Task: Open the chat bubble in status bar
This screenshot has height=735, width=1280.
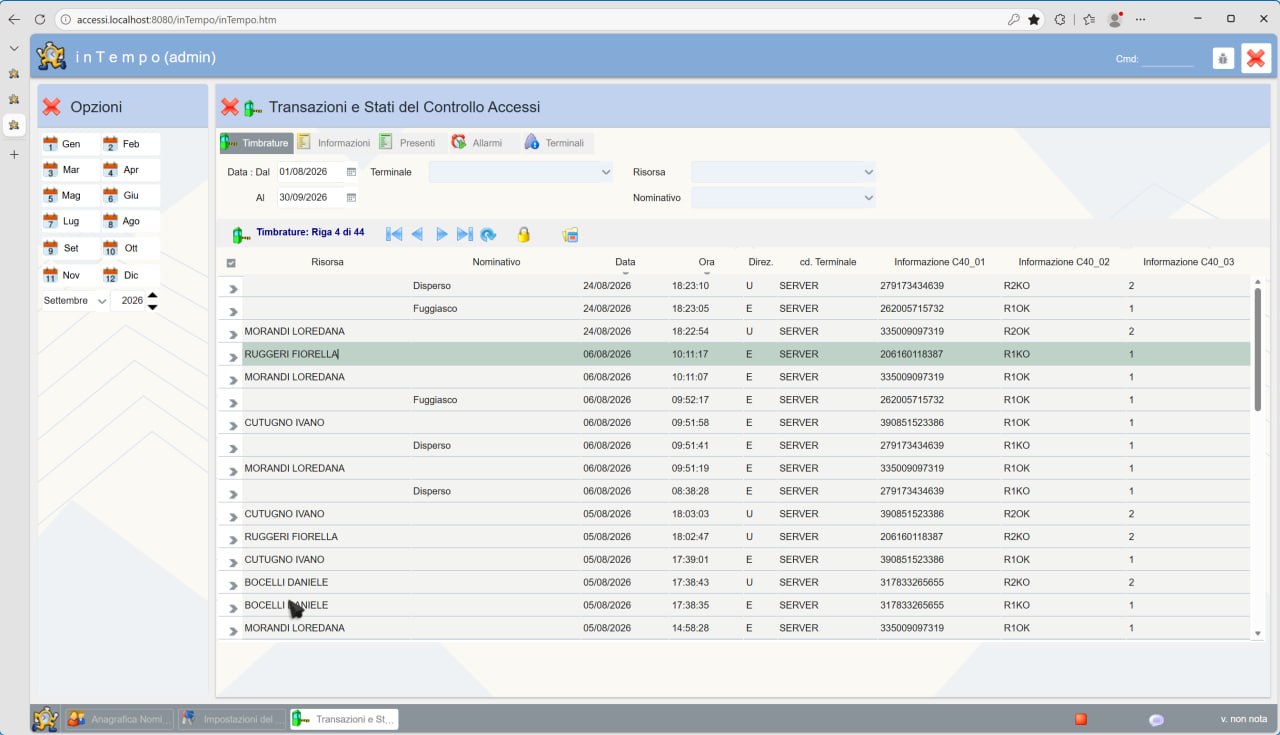Action: (x=1156, y=720)
